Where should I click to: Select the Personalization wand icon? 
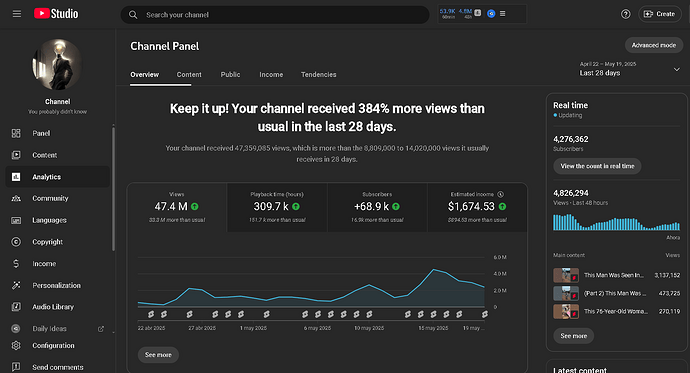[16, 285]
